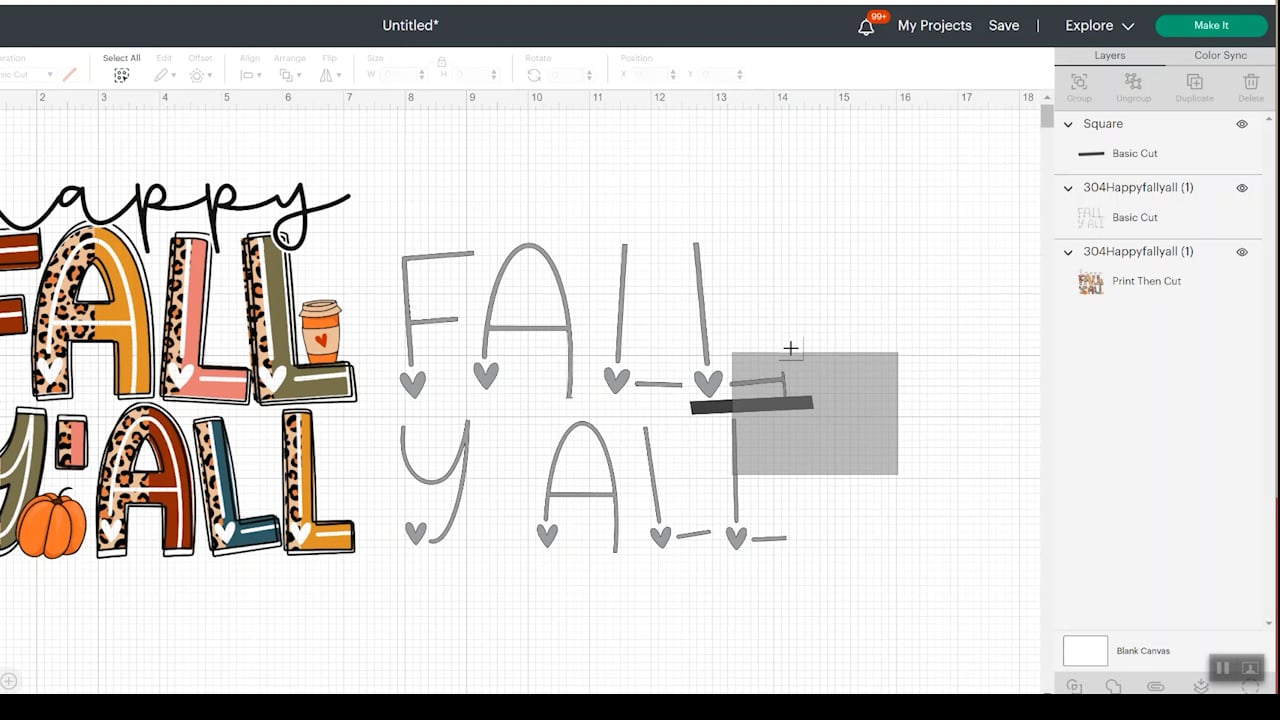Viewport: 1280px width, 720px height.
Task: Open the Flip tool
Action: (x=325, y=75)
